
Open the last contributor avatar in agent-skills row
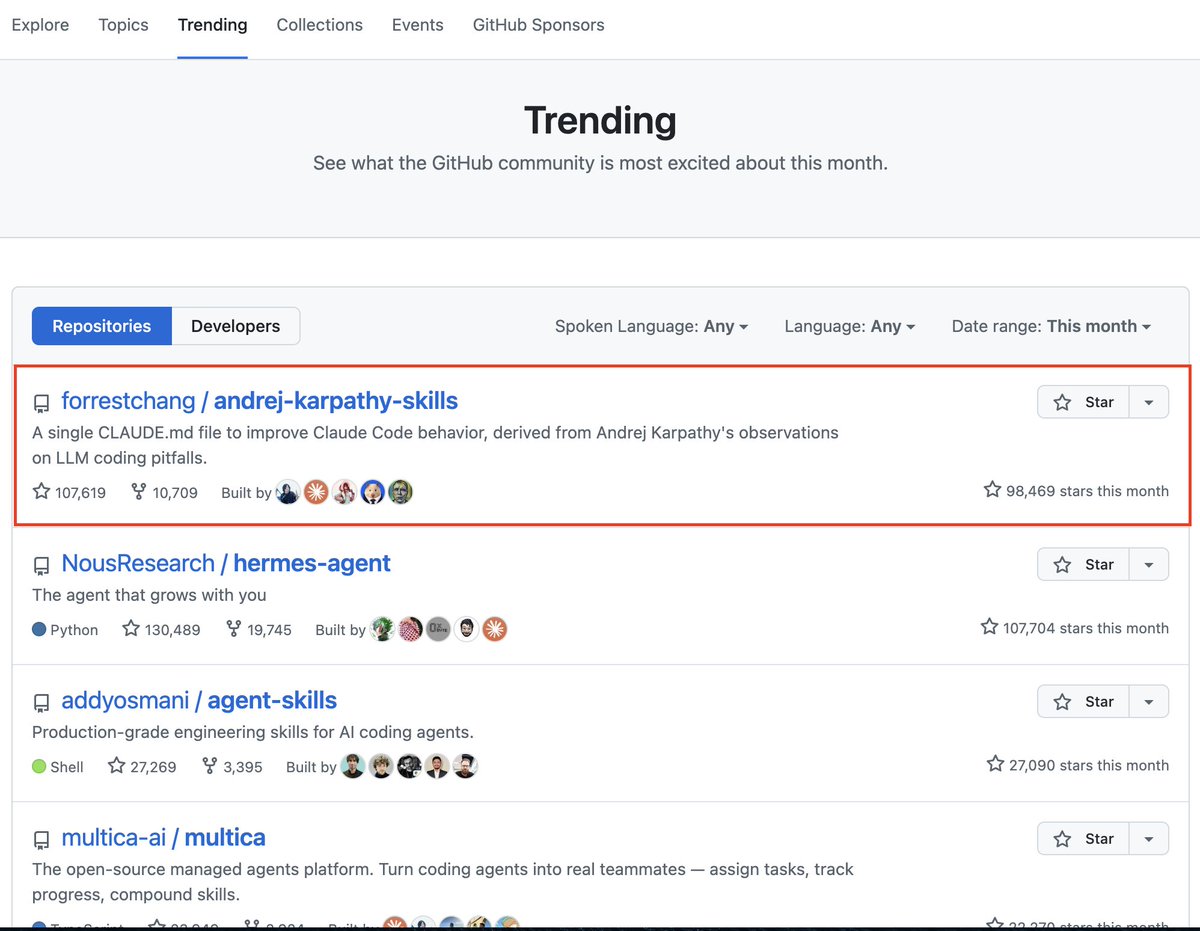[465, 766]
